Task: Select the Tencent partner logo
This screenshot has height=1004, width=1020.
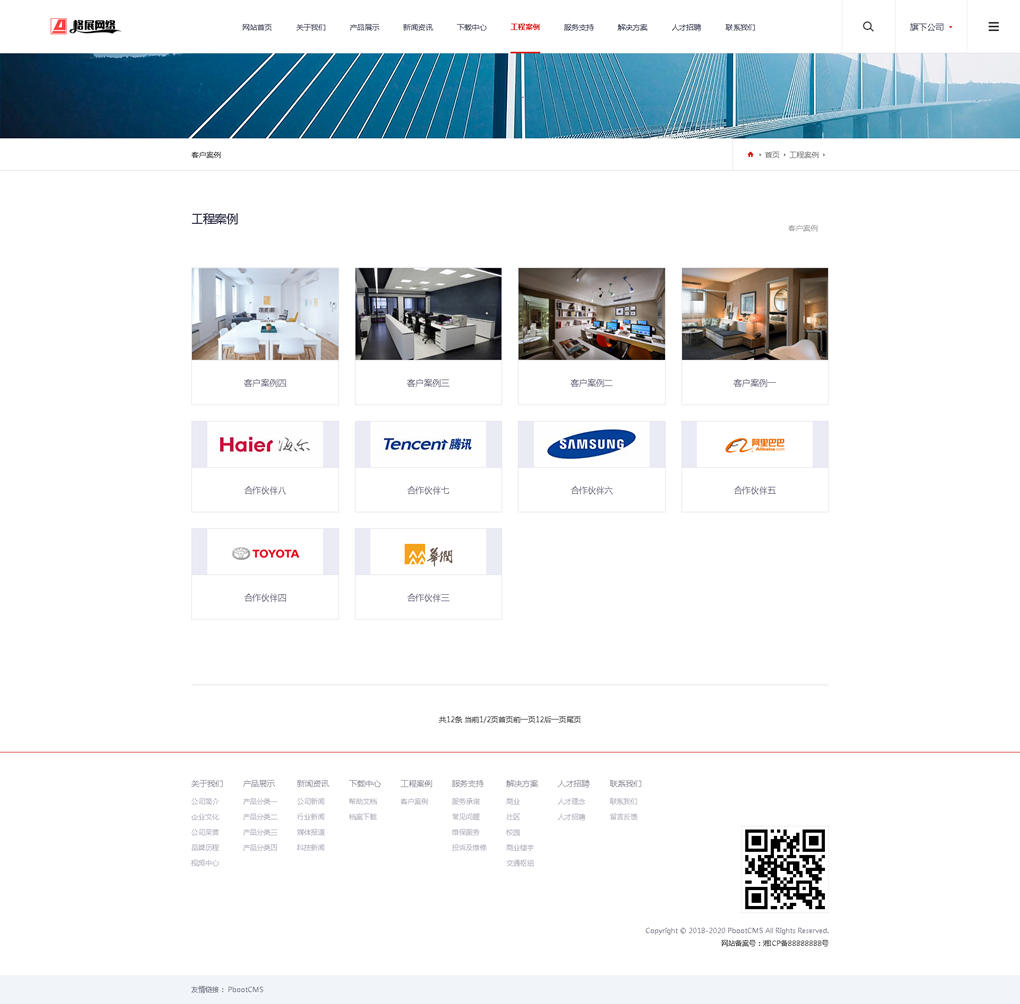Action: point(428,445)
